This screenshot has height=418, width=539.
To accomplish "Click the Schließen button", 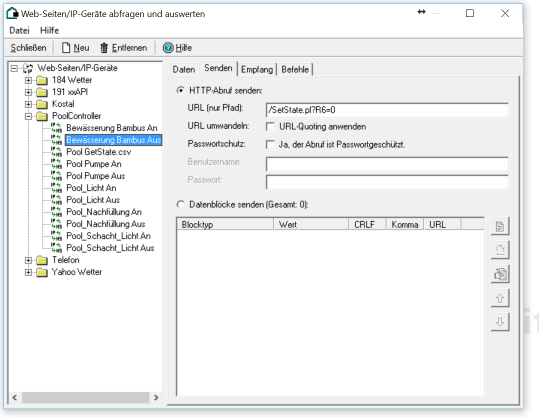I will (29, 48).
